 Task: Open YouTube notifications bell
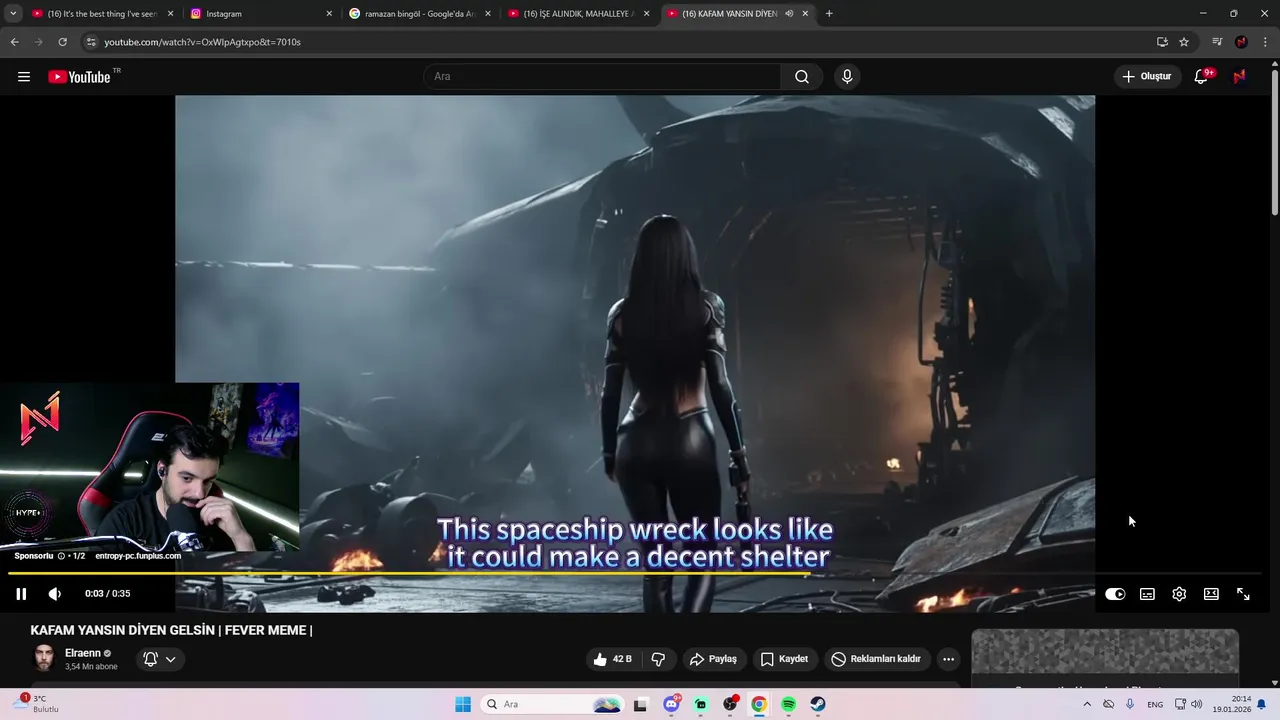1202,77
